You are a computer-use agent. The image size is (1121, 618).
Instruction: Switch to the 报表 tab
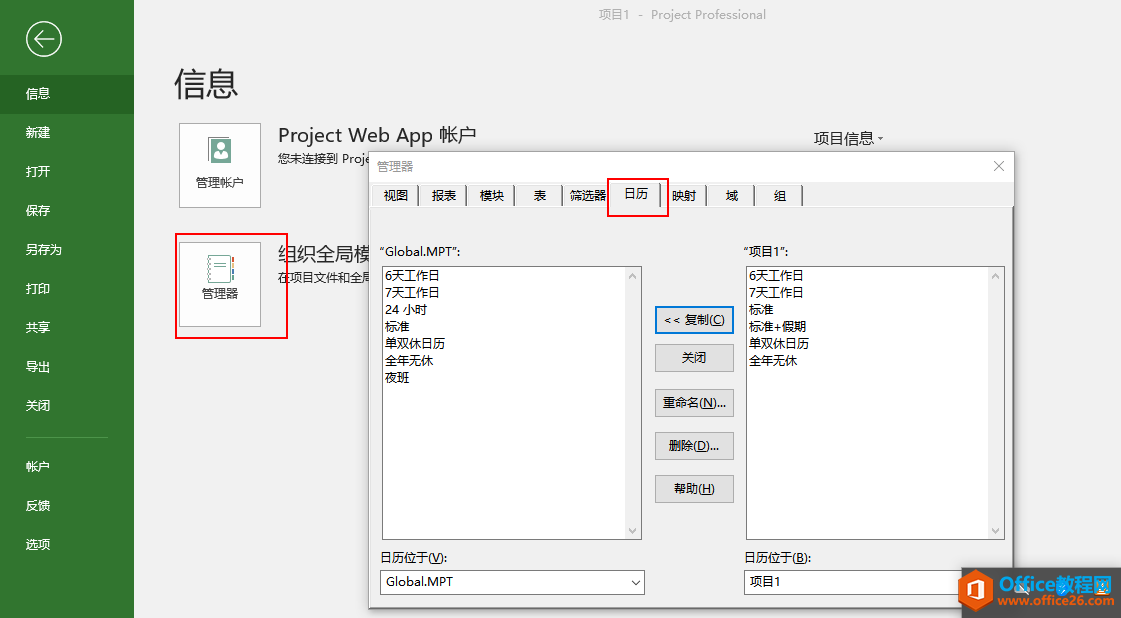442,196
